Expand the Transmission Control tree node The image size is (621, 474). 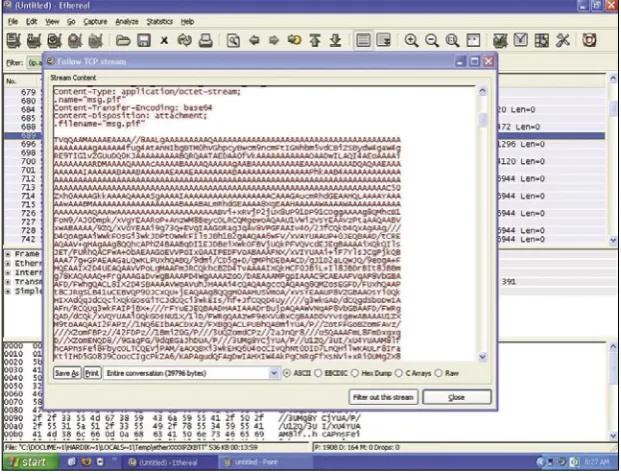pos(8,282)
